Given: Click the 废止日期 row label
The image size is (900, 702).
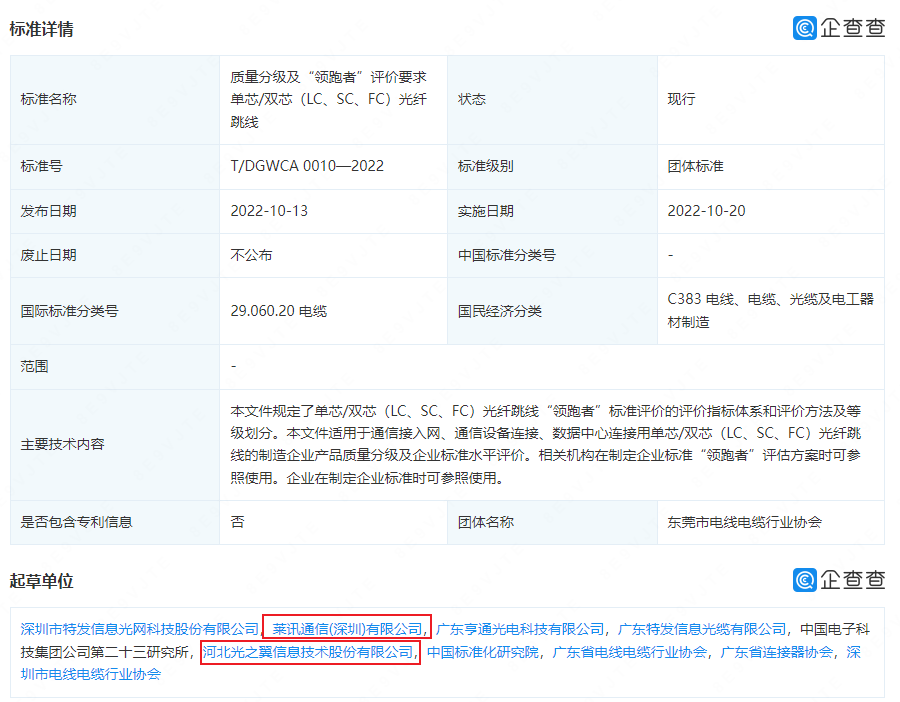Looking at the screenshot, I should (49, 255).
